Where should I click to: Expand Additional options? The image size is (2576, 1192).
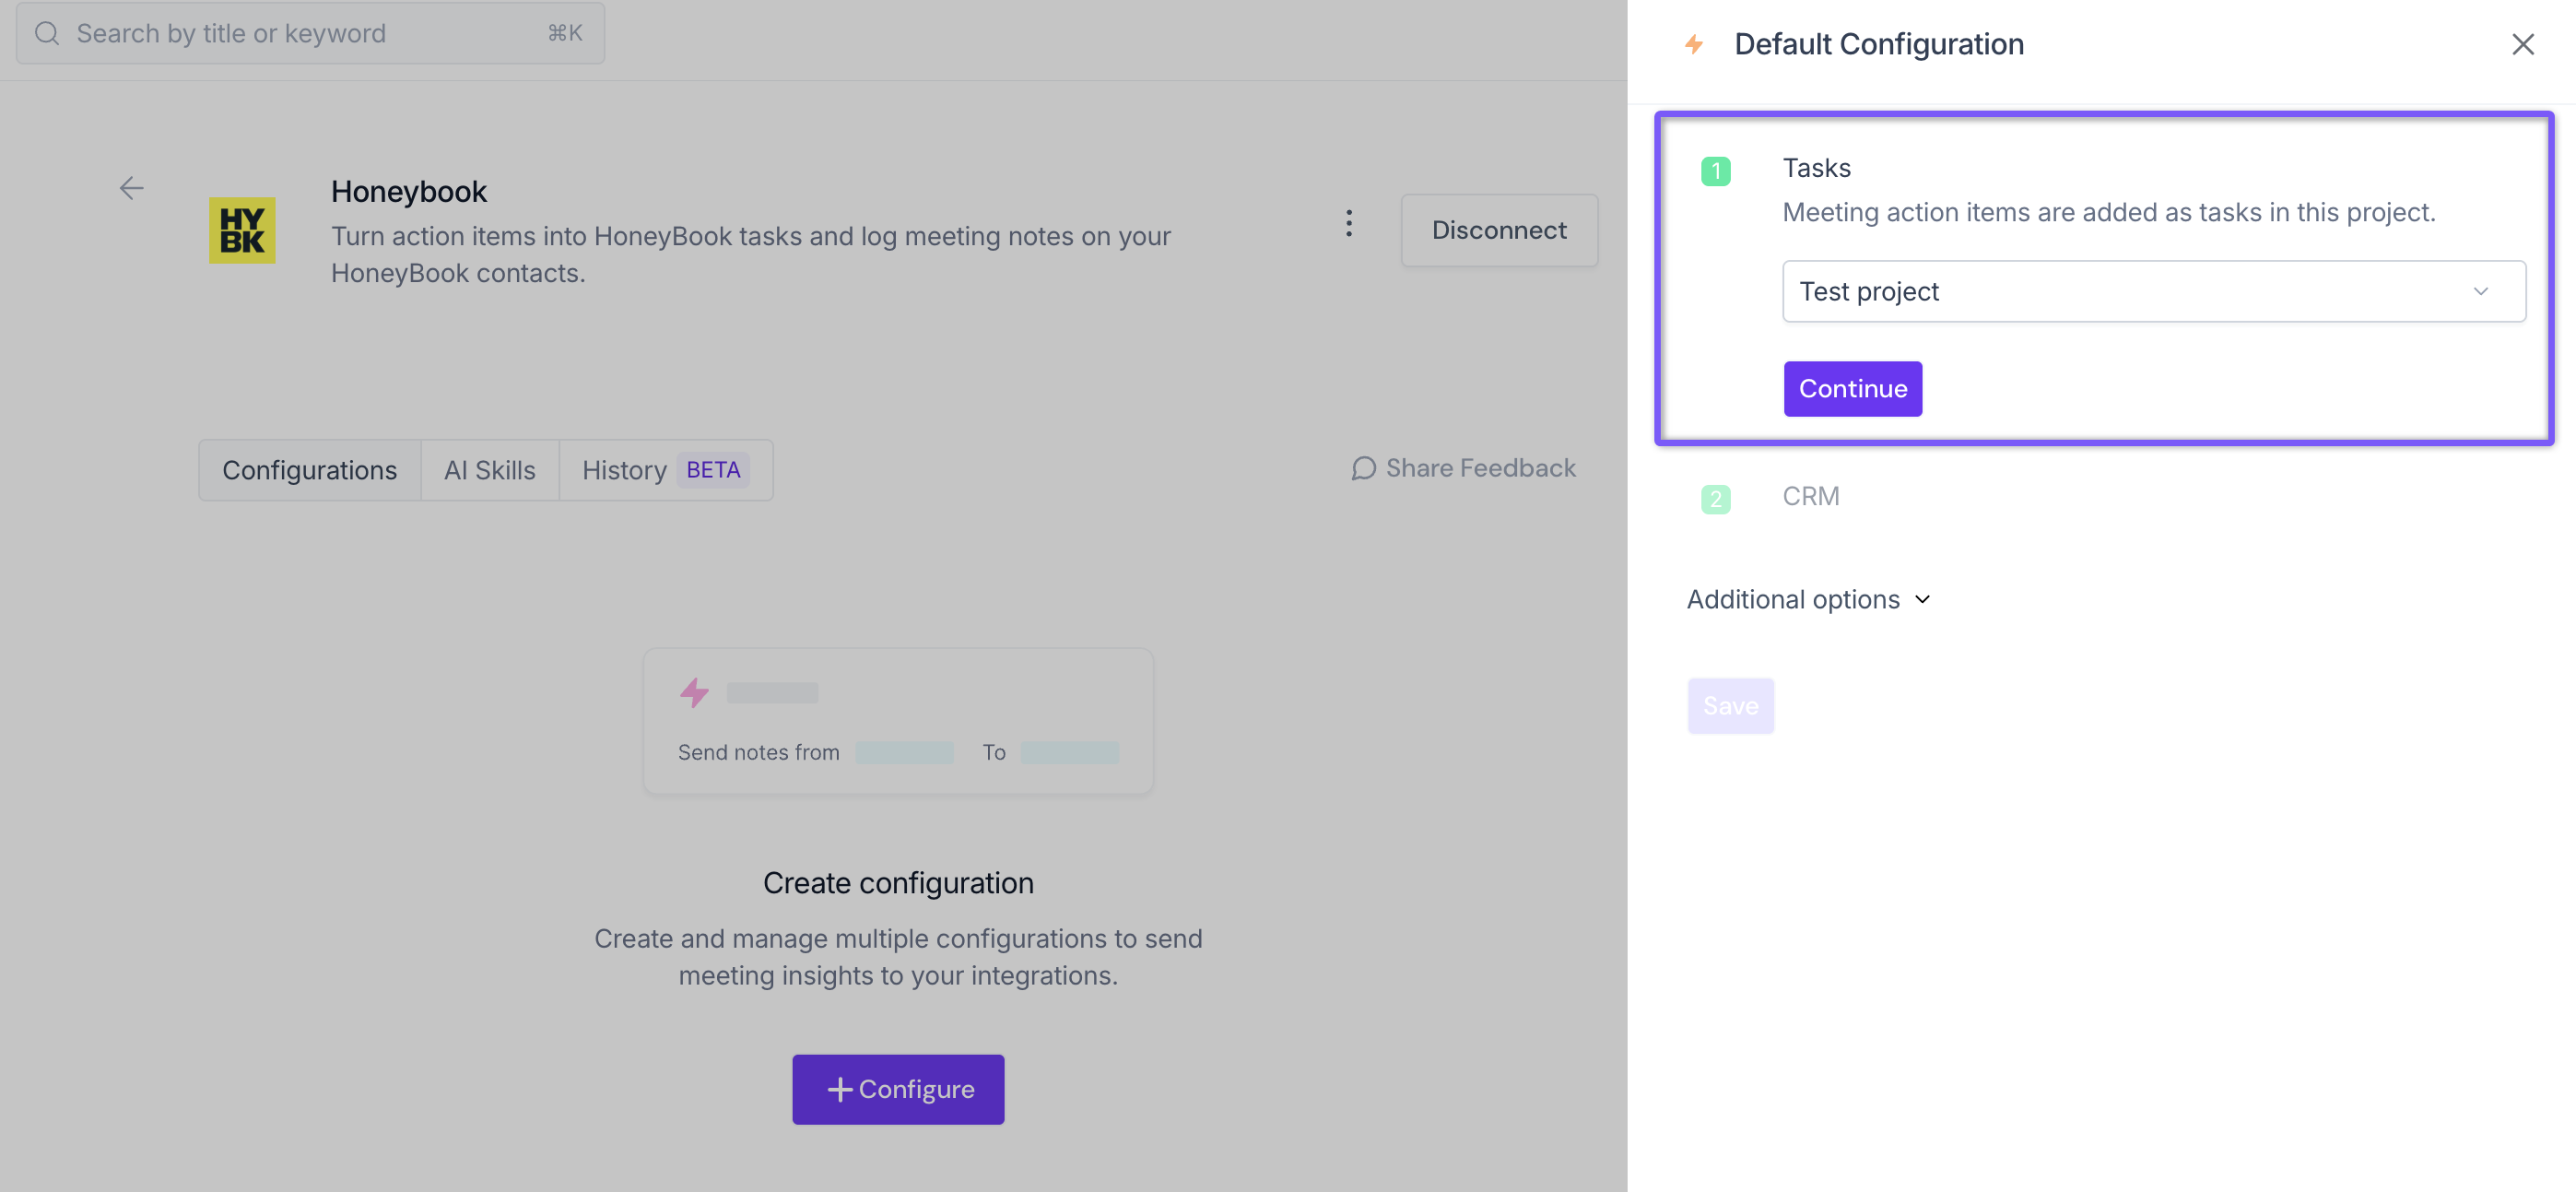(1808, 599)
